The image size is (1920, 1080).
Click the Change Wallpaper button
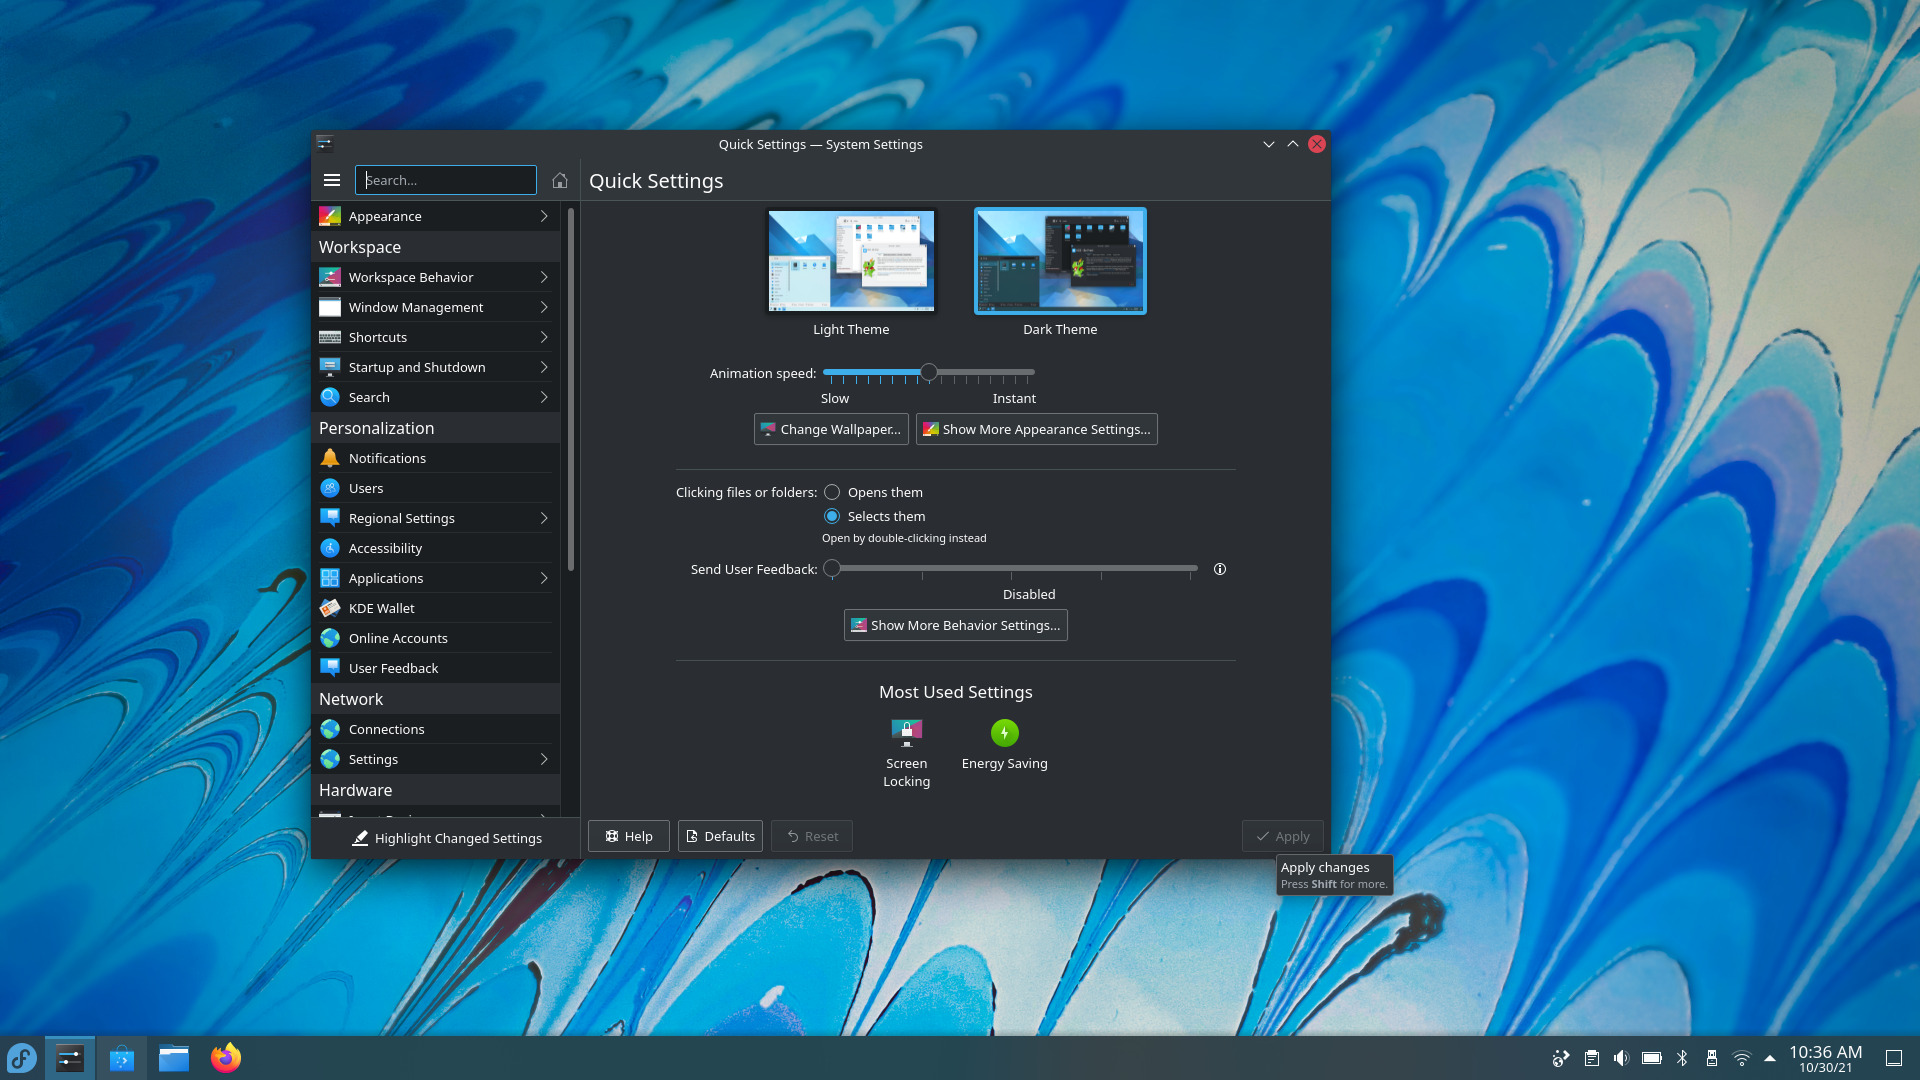(831, 429)
